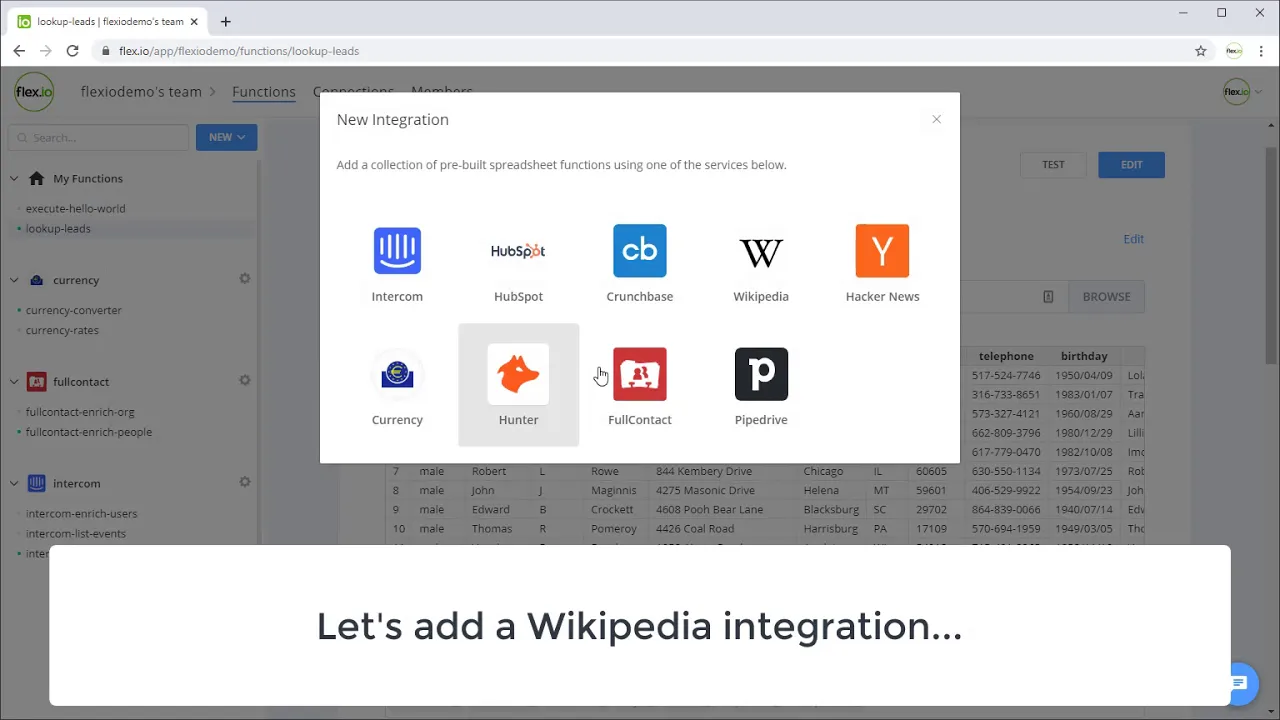
Task: Open intercom-enrich-users function
Action: click(x=81, y=513)
